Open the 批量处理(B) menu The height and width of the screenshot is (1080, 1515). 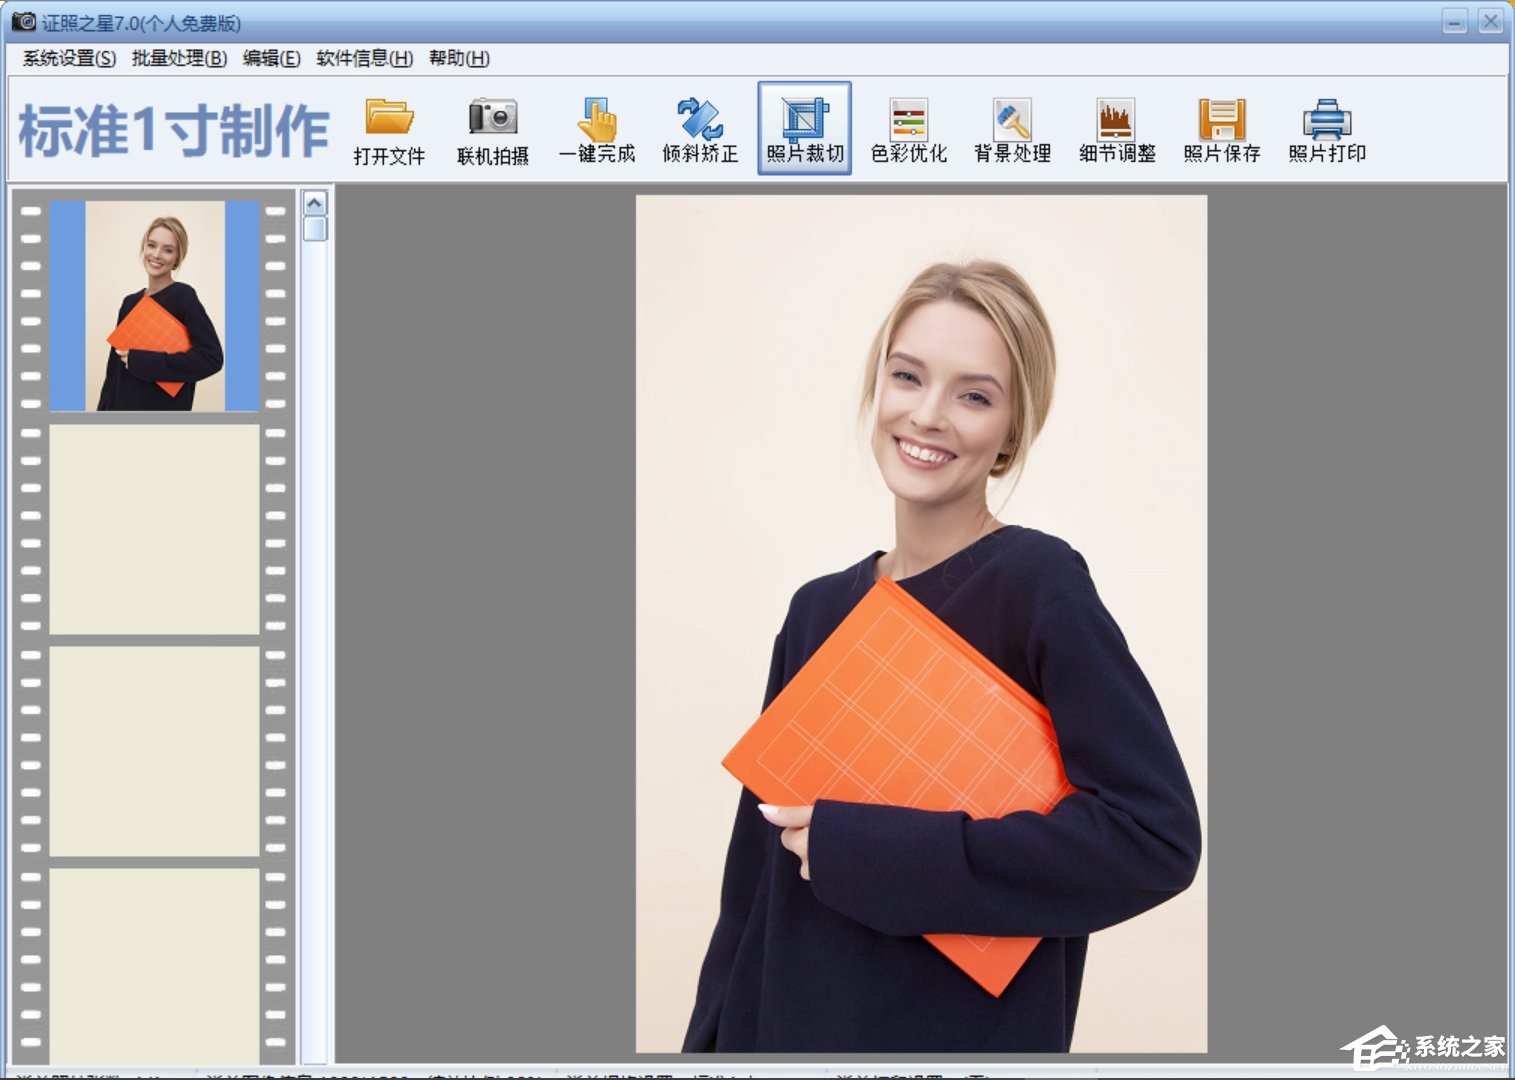(x=180, y=58)
